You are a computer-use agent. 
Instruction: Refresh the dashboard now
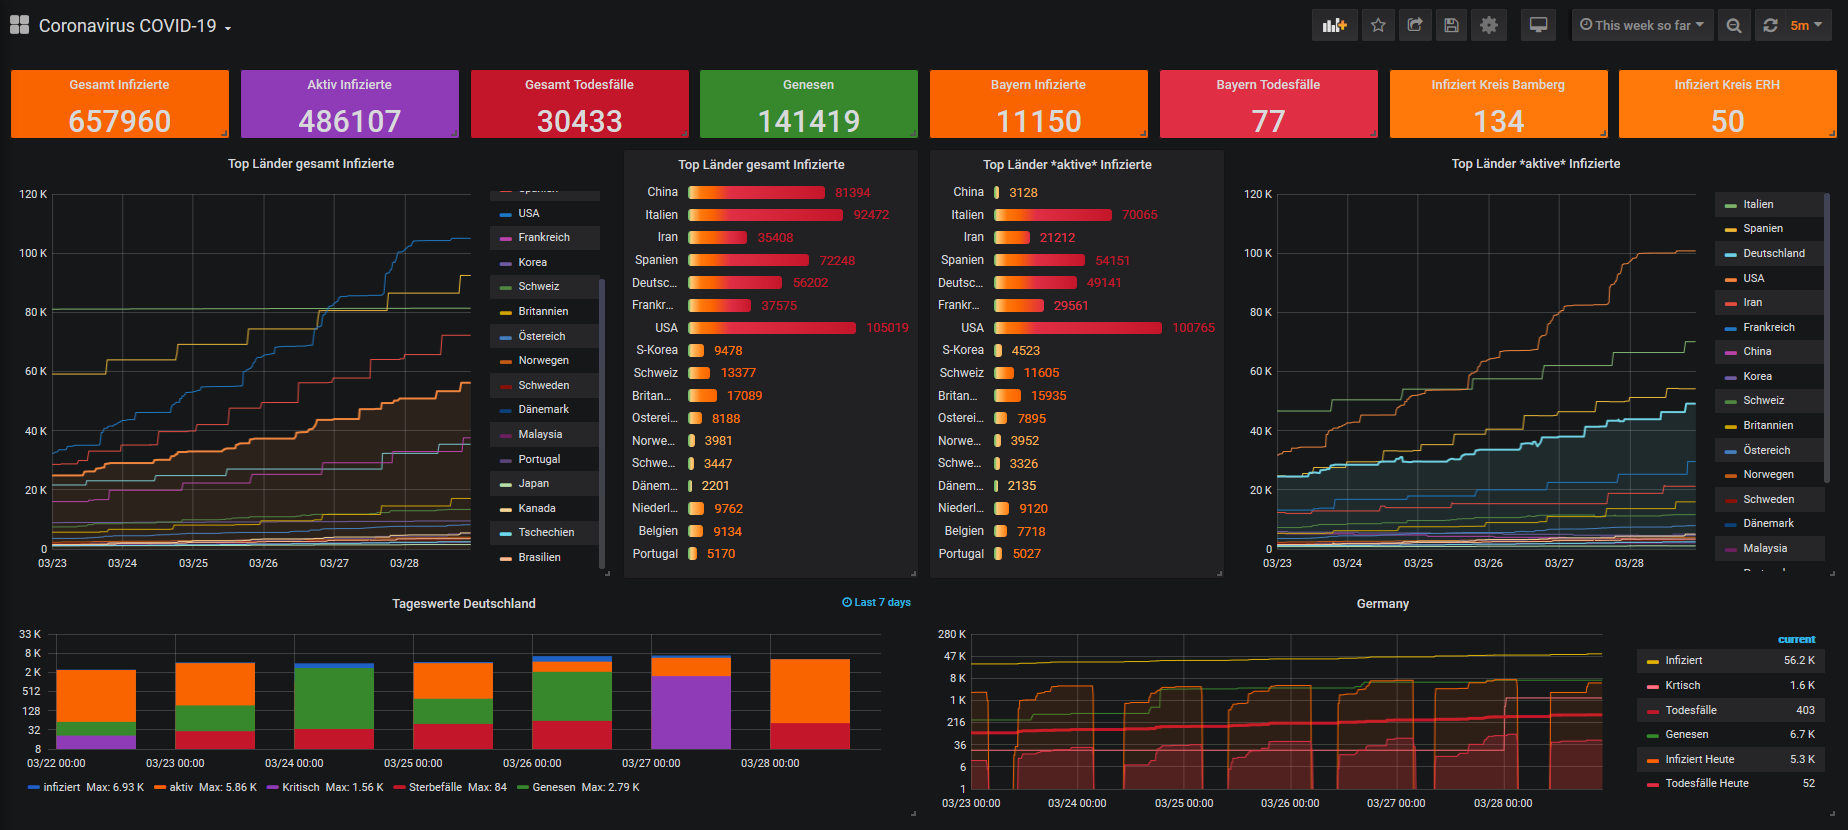point(1770,25)
